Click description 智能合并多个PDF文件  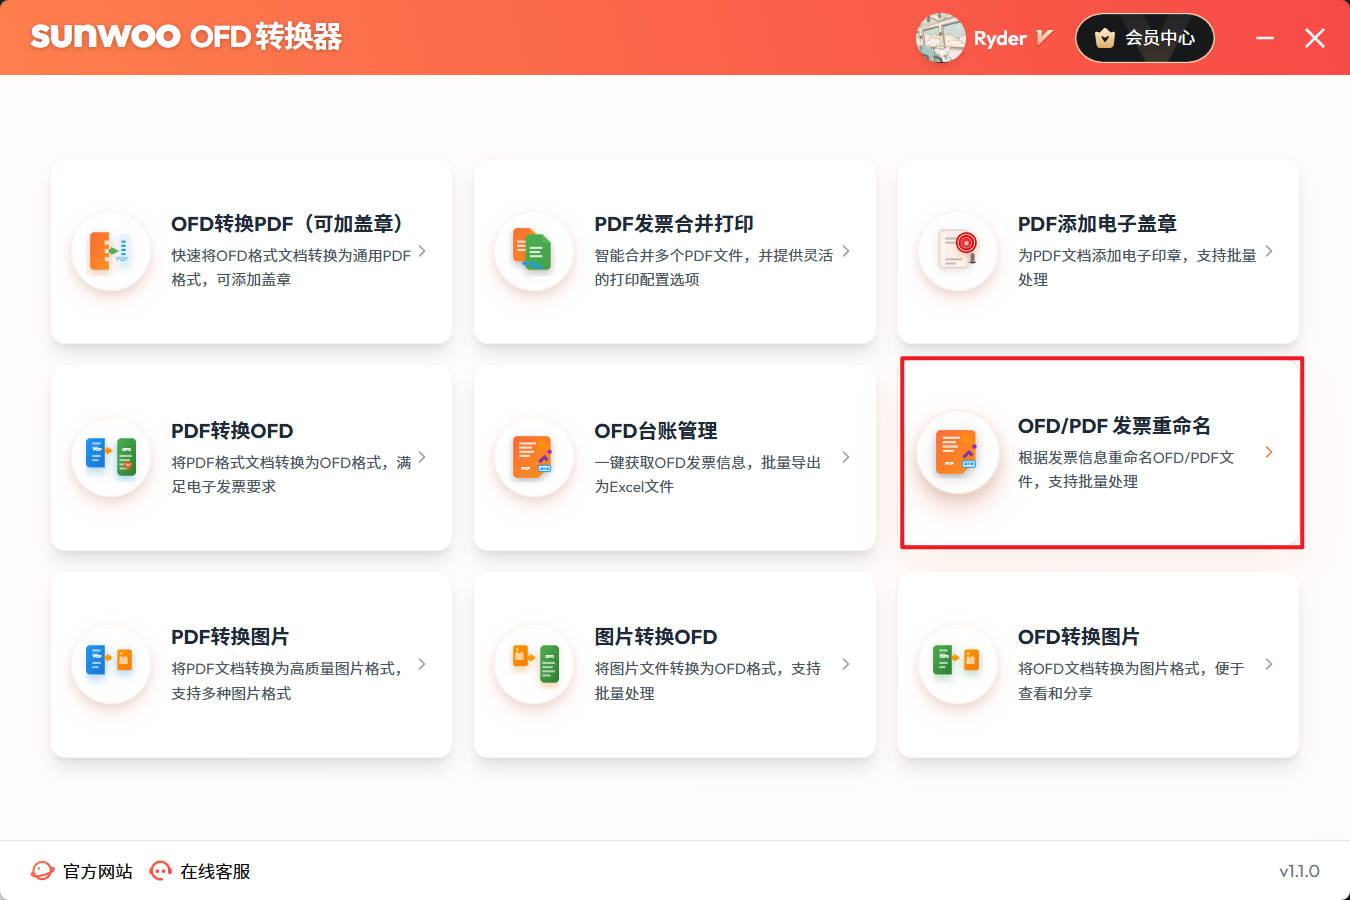pyautogui.click(x=713, y=268)
